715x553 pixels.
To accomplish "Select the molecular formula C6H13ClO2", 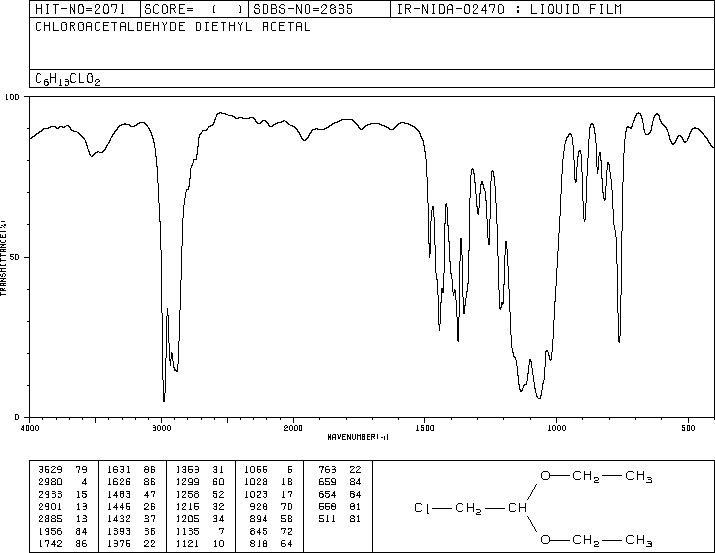I will tap(67, 79).
